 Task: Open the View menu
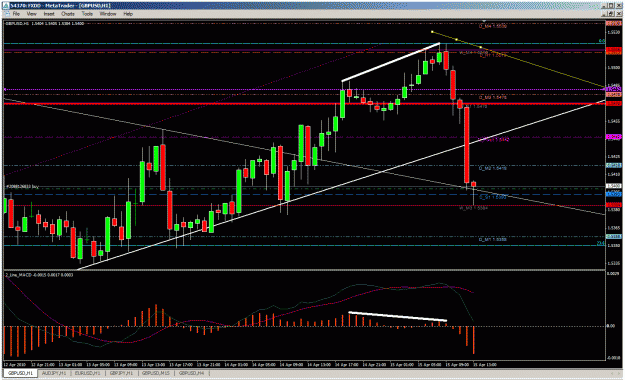pos(31,14)
